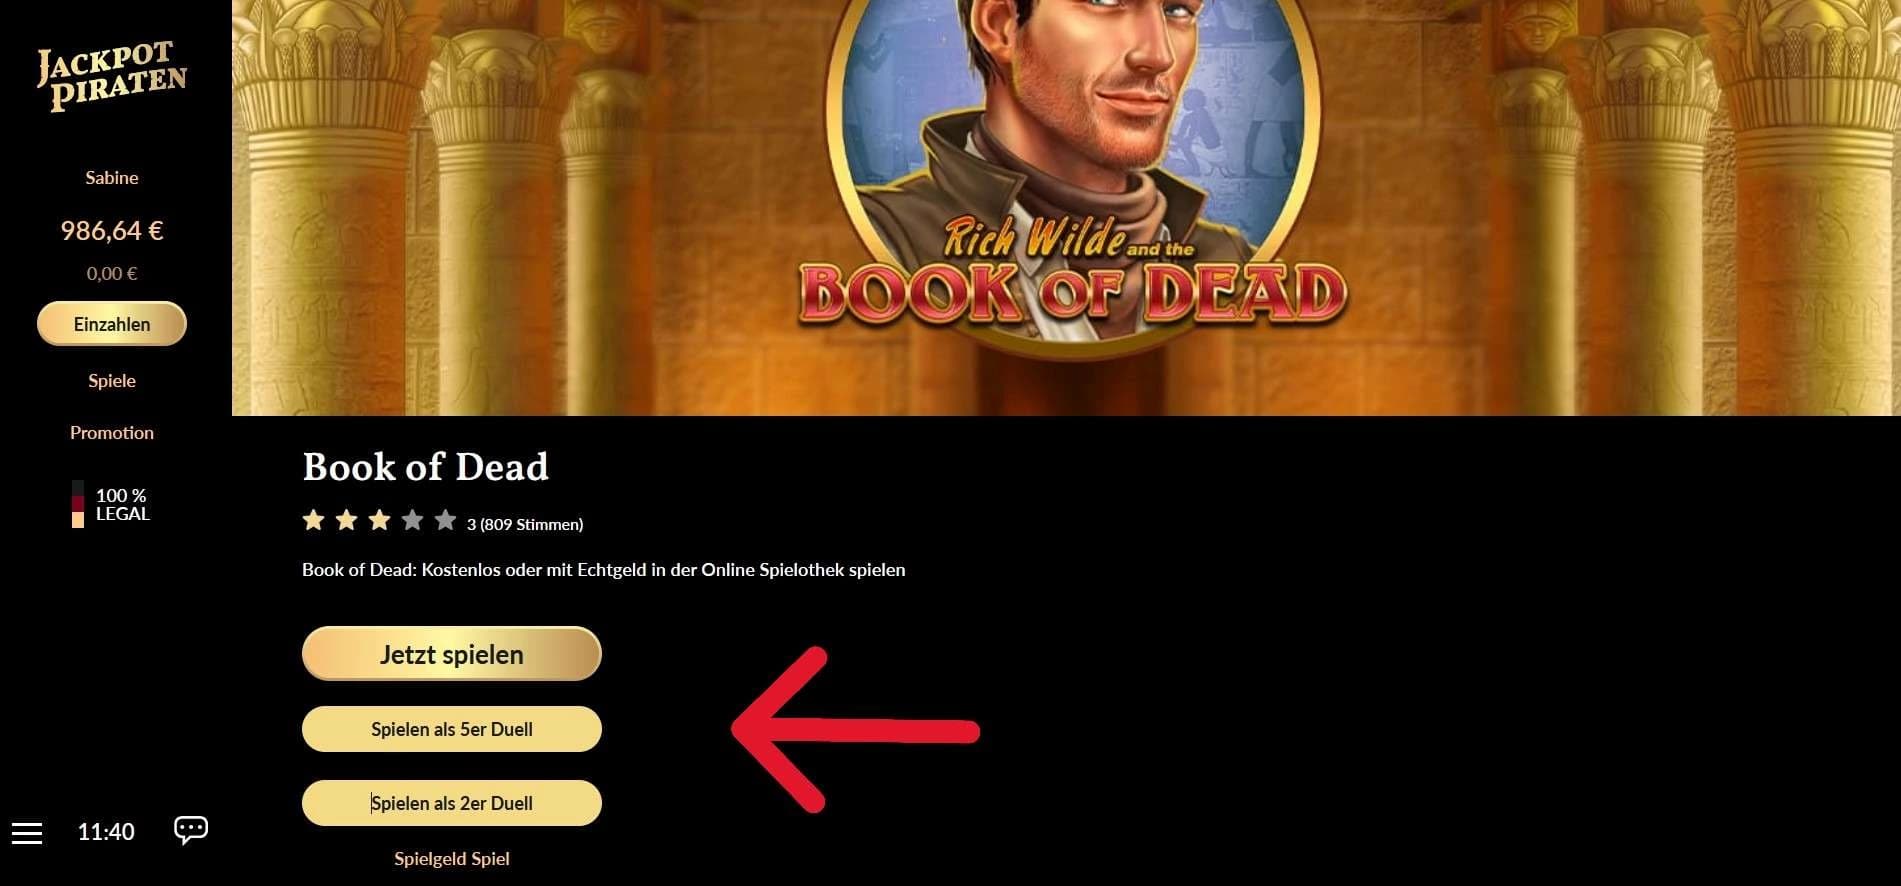Image resolution: width=1901 pixels, height=886 pixels.
Task: Click the Book of Dead banner image
Action: coord(1066,207)
